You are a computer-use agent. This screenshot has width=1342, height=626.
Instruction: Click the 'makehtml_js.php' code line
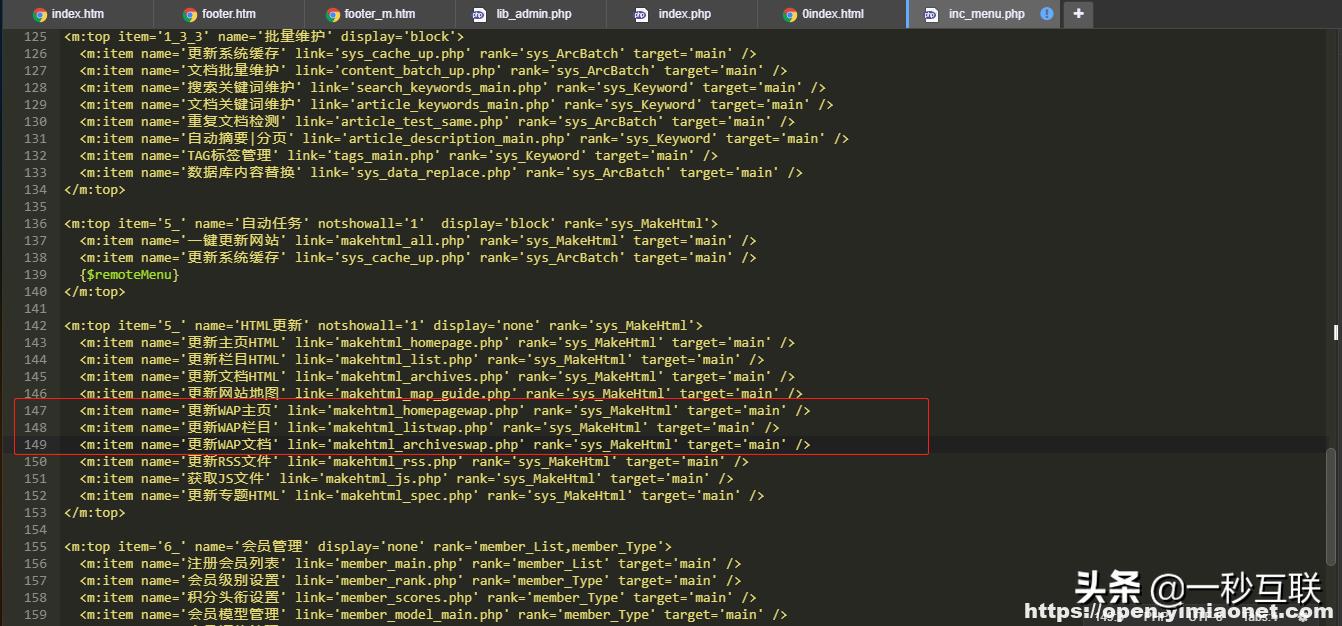coord(406,478)
